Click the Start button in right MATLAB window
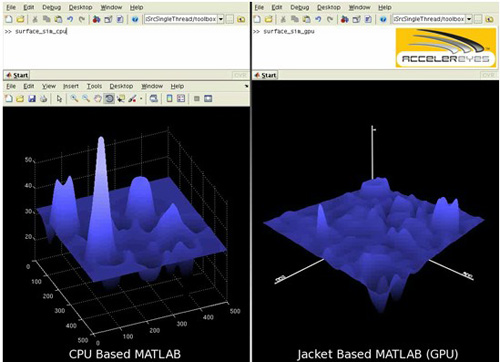 pos(265,75)
